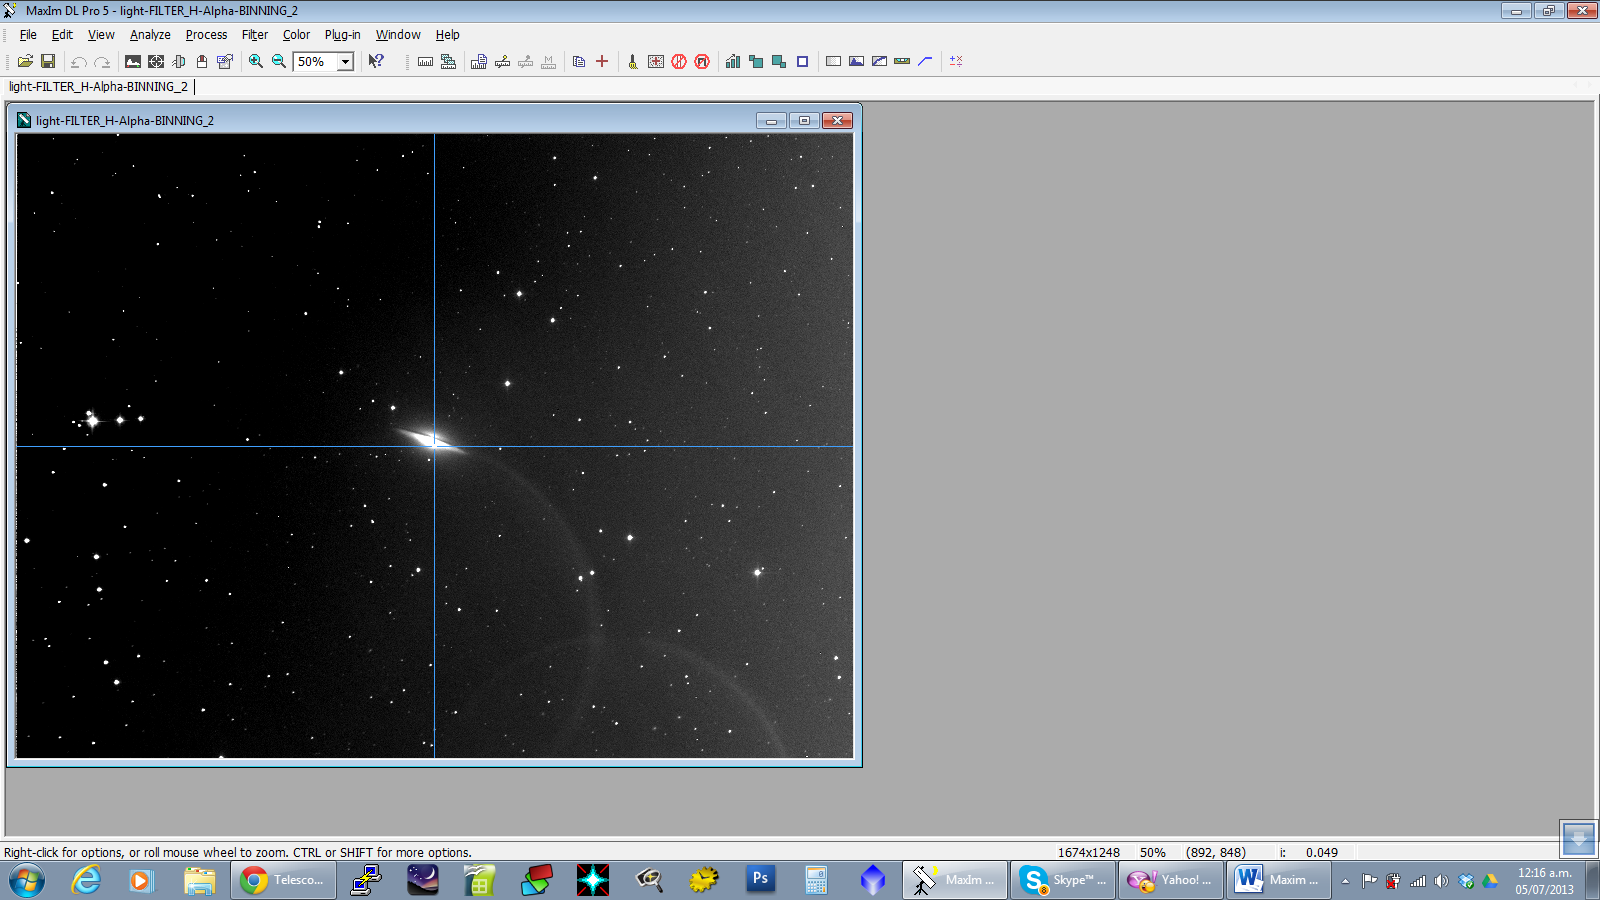
Task: Open the View menu
Action: pos(101,34)
